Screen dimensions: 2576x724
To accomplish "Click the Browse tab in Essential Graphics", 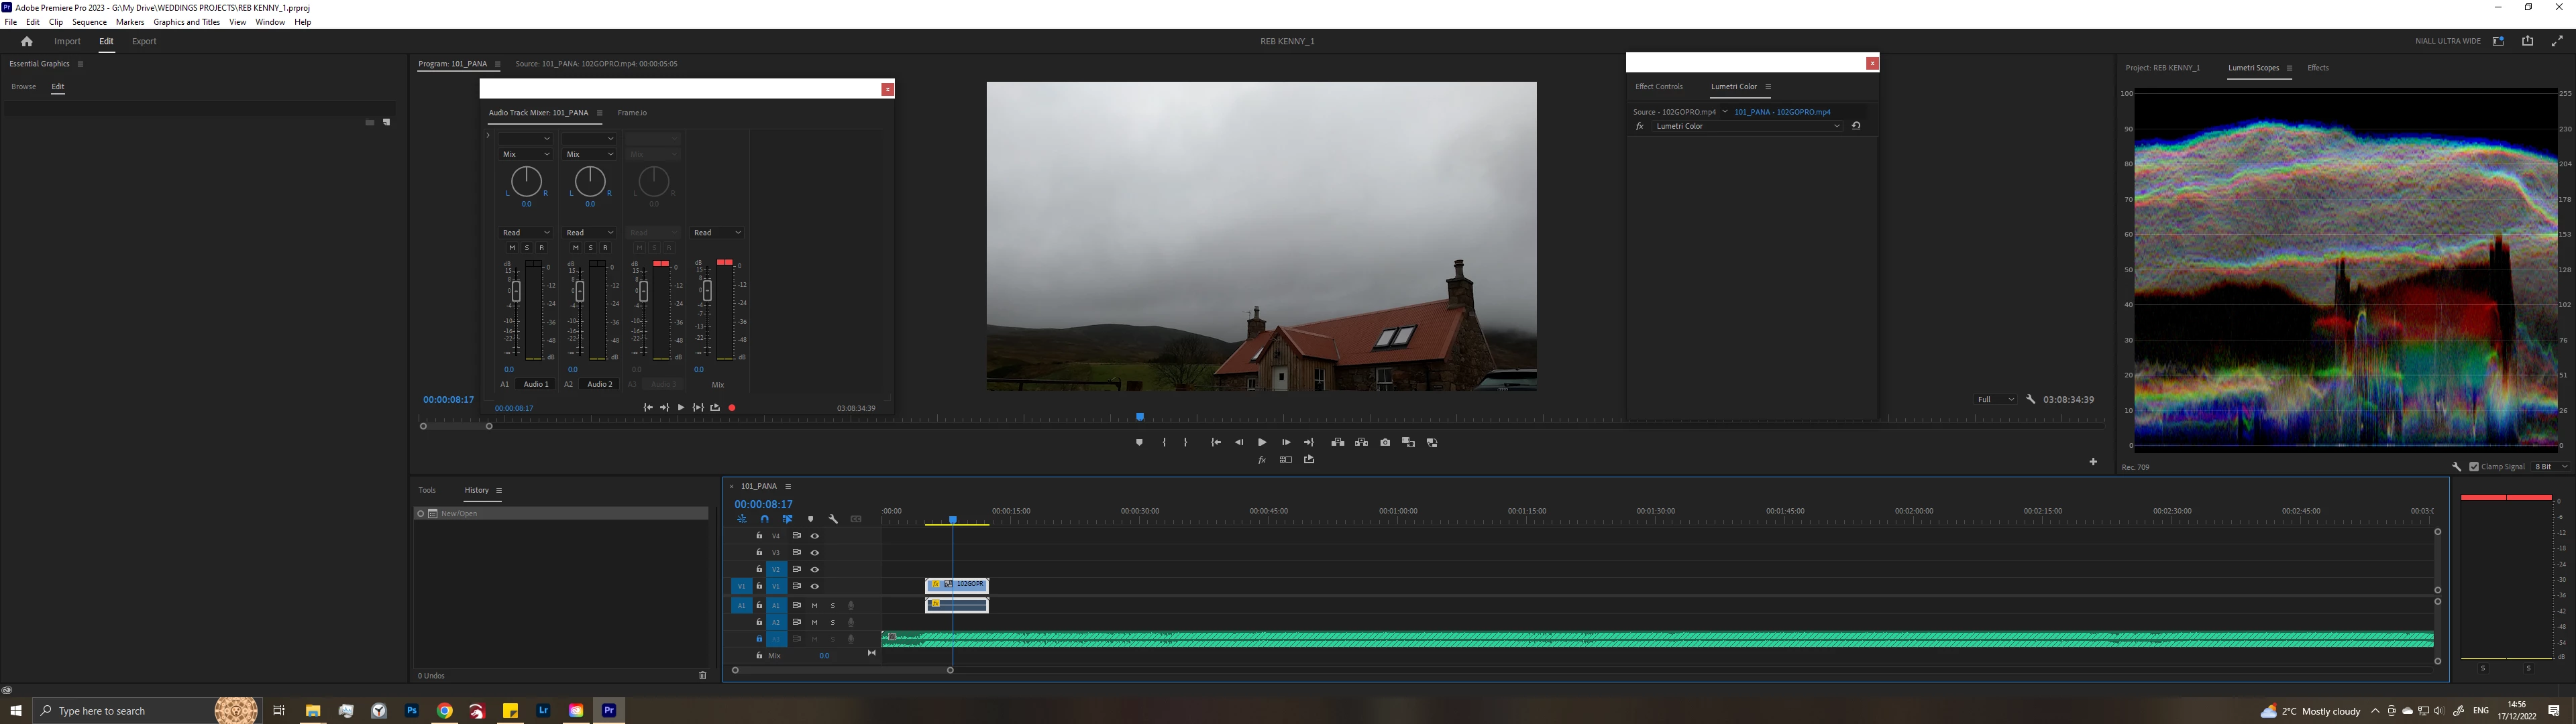I will [x=23, y=87].
